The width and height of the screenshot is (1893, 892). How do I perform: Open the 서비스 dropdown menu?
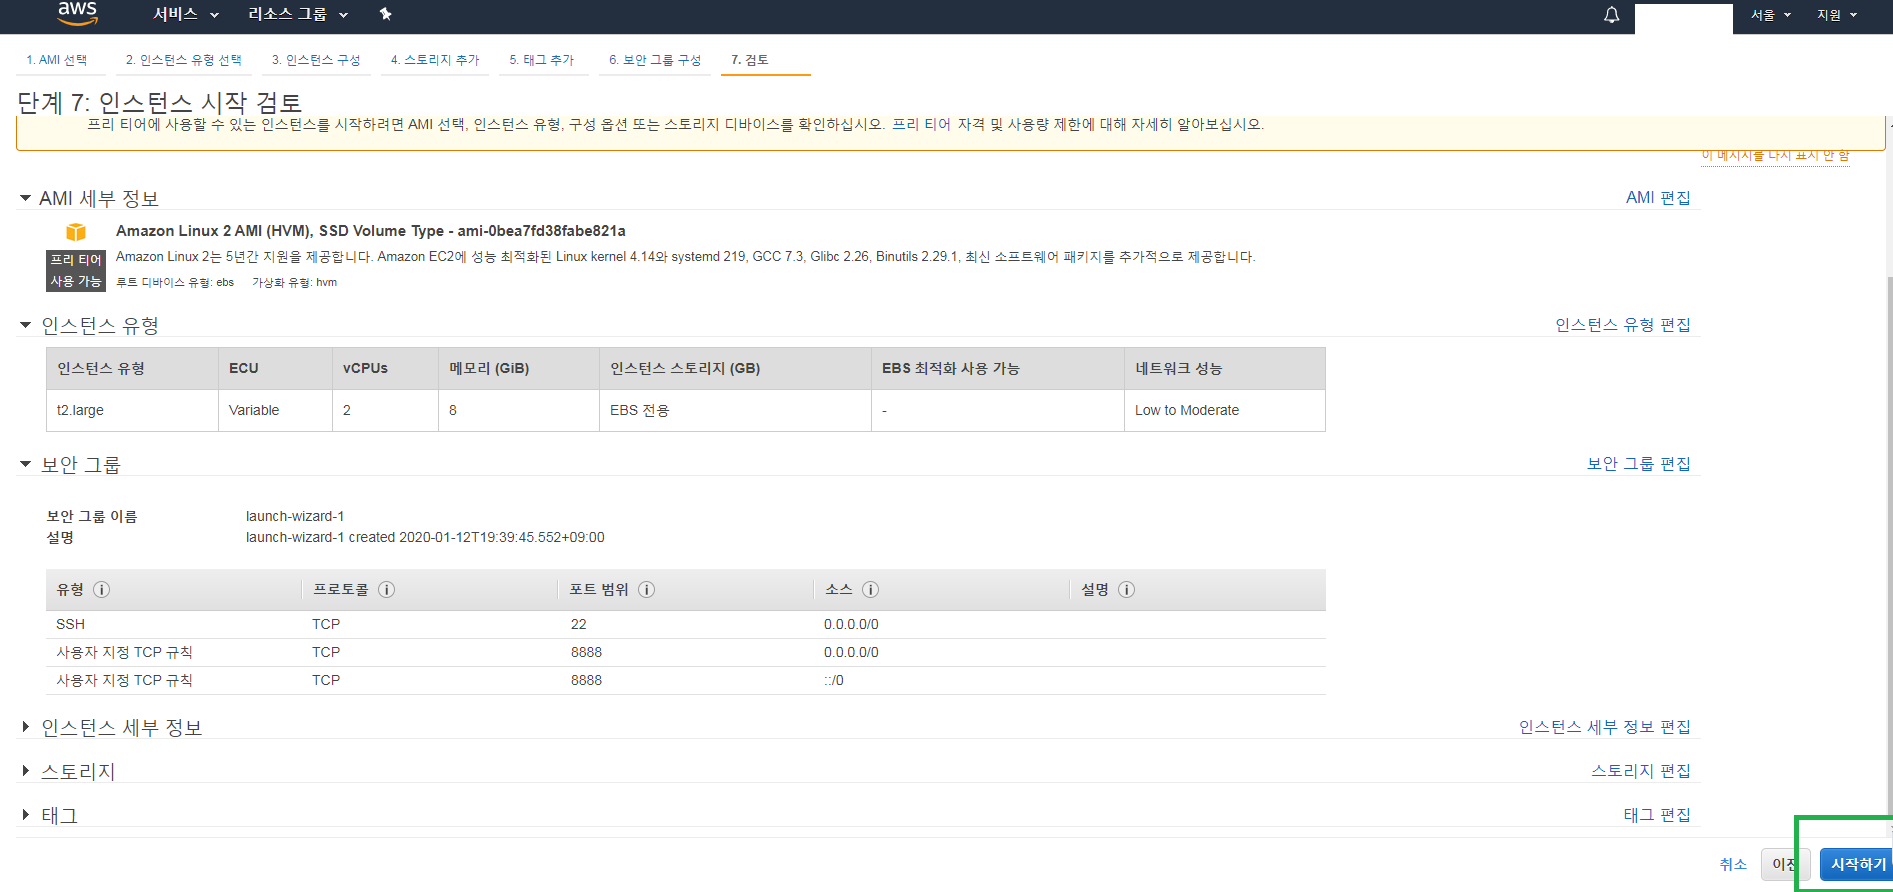[x=185, y=14]
